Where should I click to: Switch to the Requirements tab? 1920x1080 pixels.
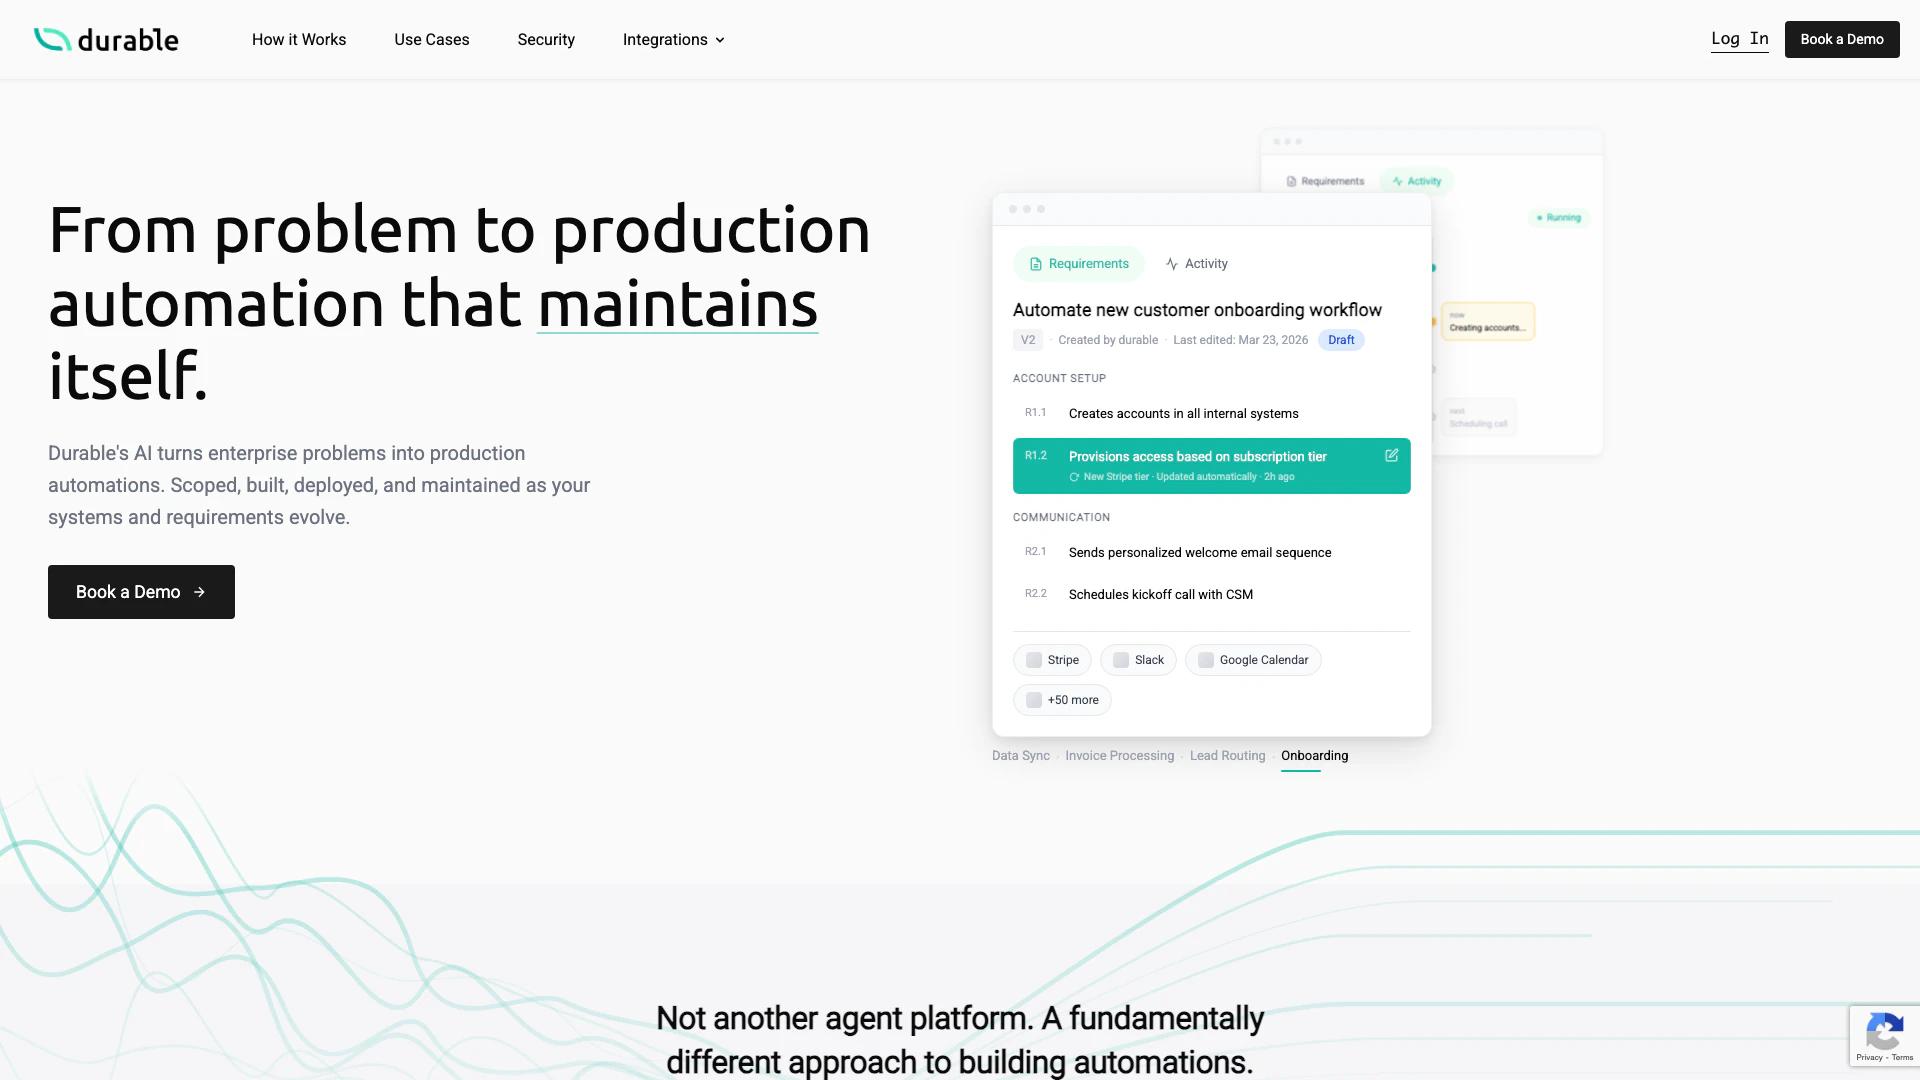tap(1079, 264)
